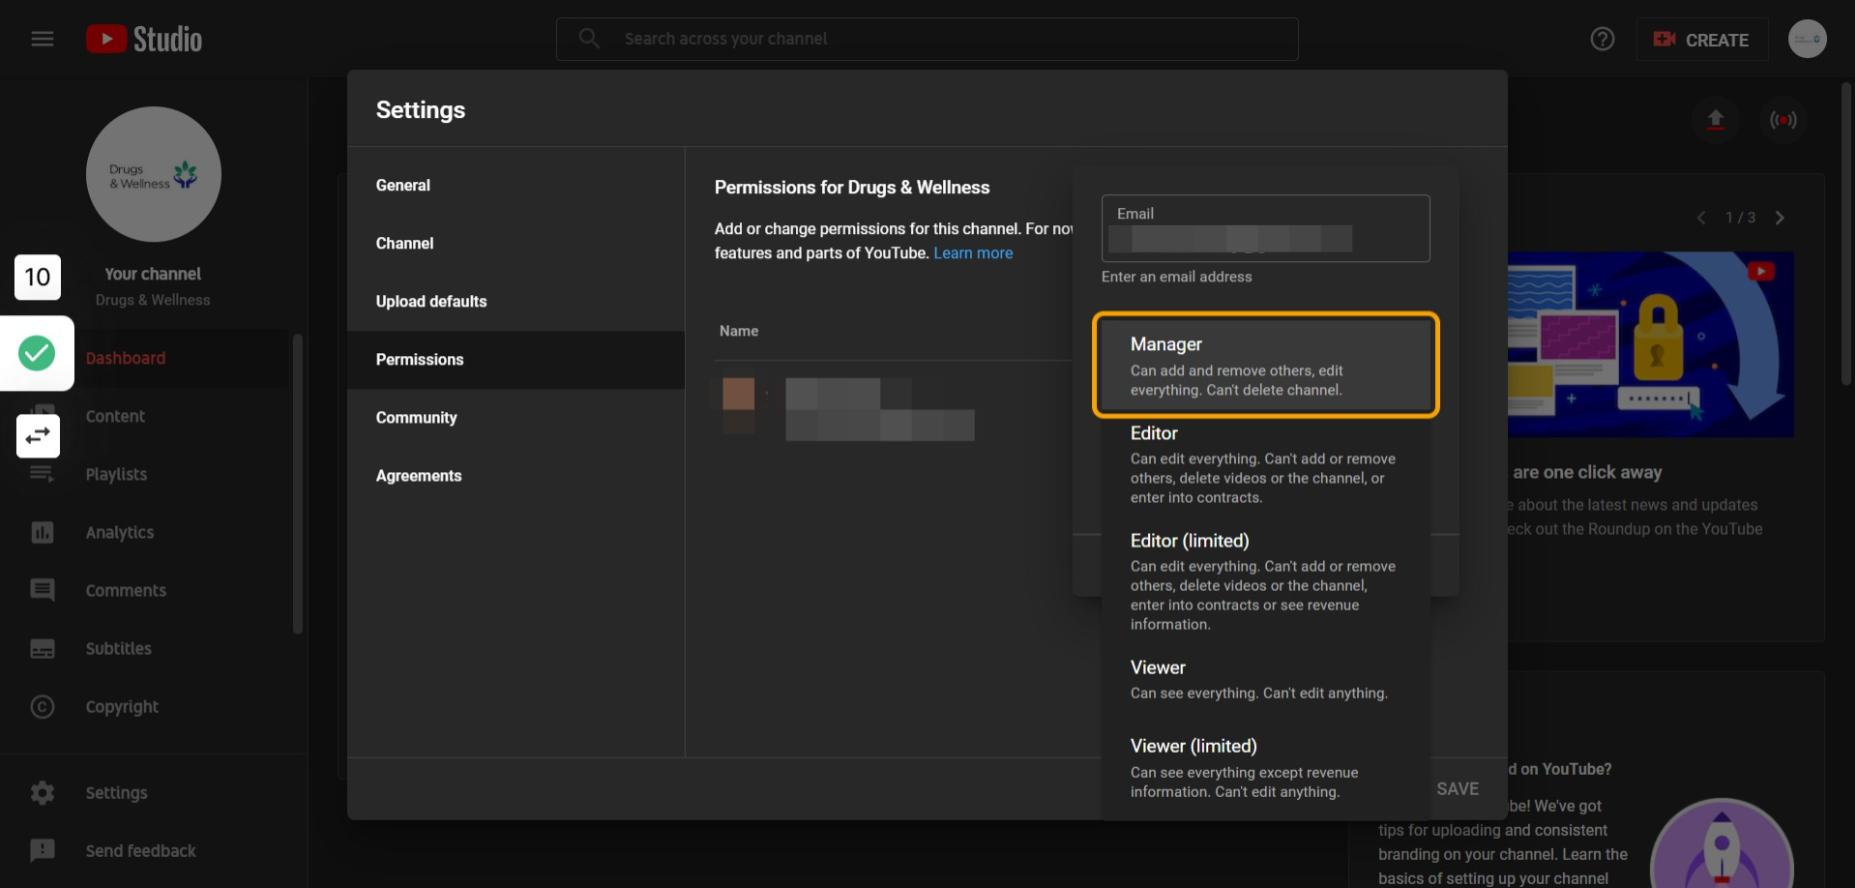Select the Editor role option
The width and height of the screenshot is (1855, 888).
coord(1266,464)
